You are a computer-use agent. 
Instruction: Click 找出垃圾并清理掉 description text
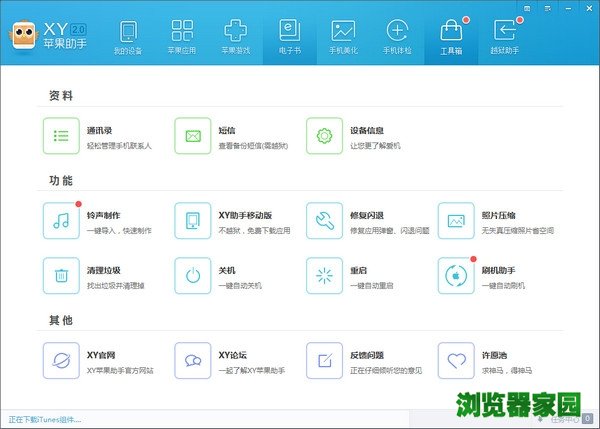pyautogui.click(x=116, y=285)
